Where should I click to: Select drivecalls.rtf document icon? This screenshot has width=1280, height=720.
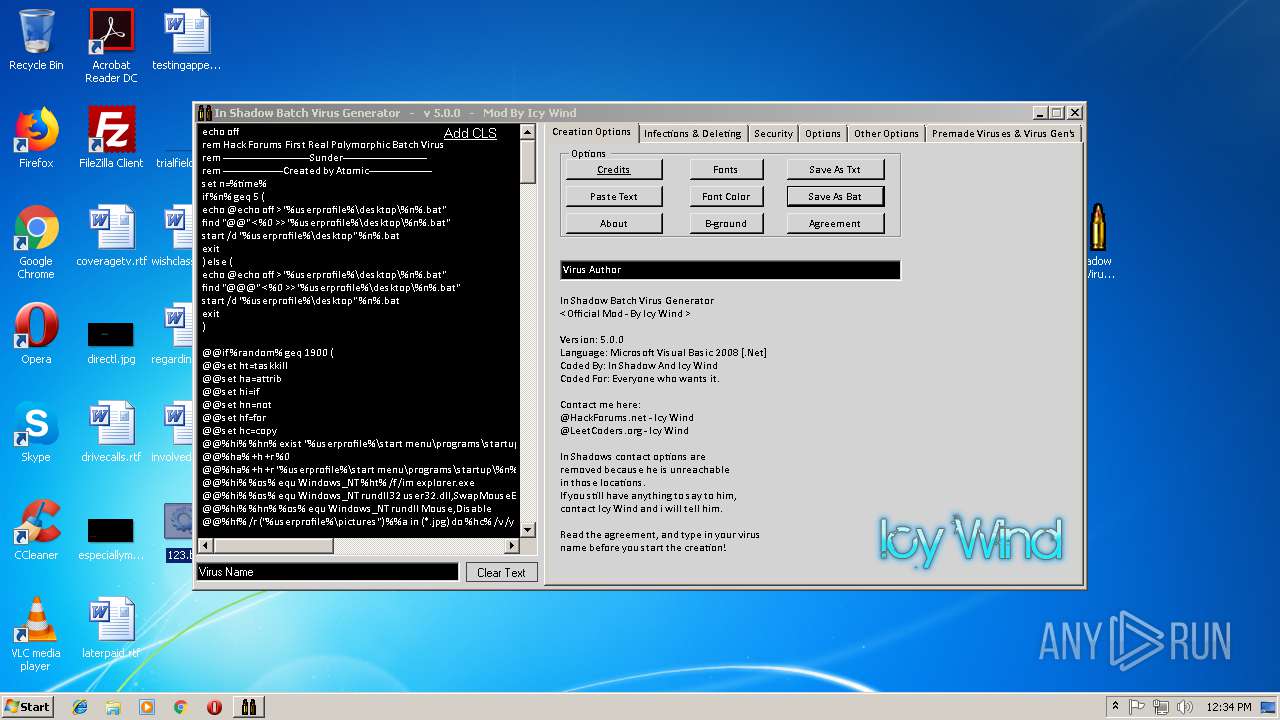coord(111,432)
